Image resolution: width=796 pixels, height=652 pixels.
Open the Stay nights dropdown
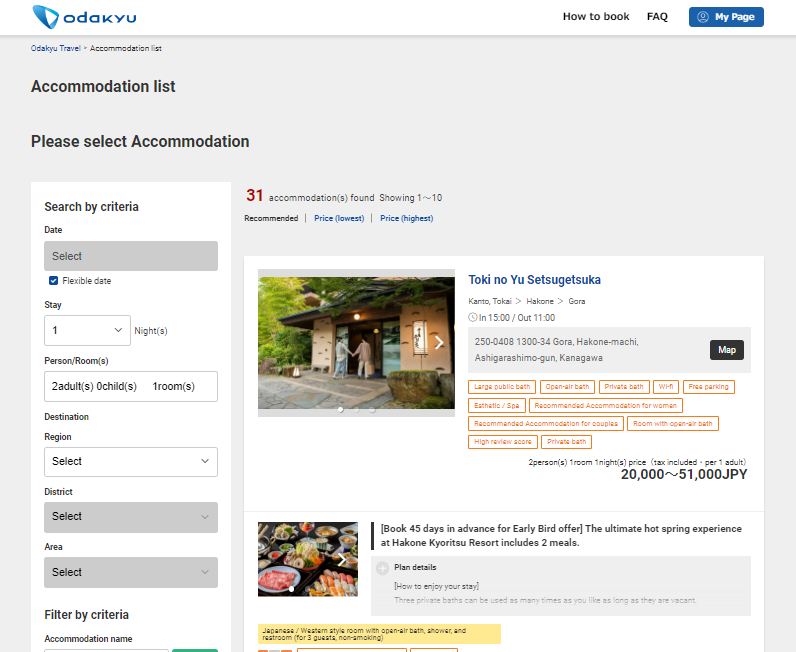[87, 330]
